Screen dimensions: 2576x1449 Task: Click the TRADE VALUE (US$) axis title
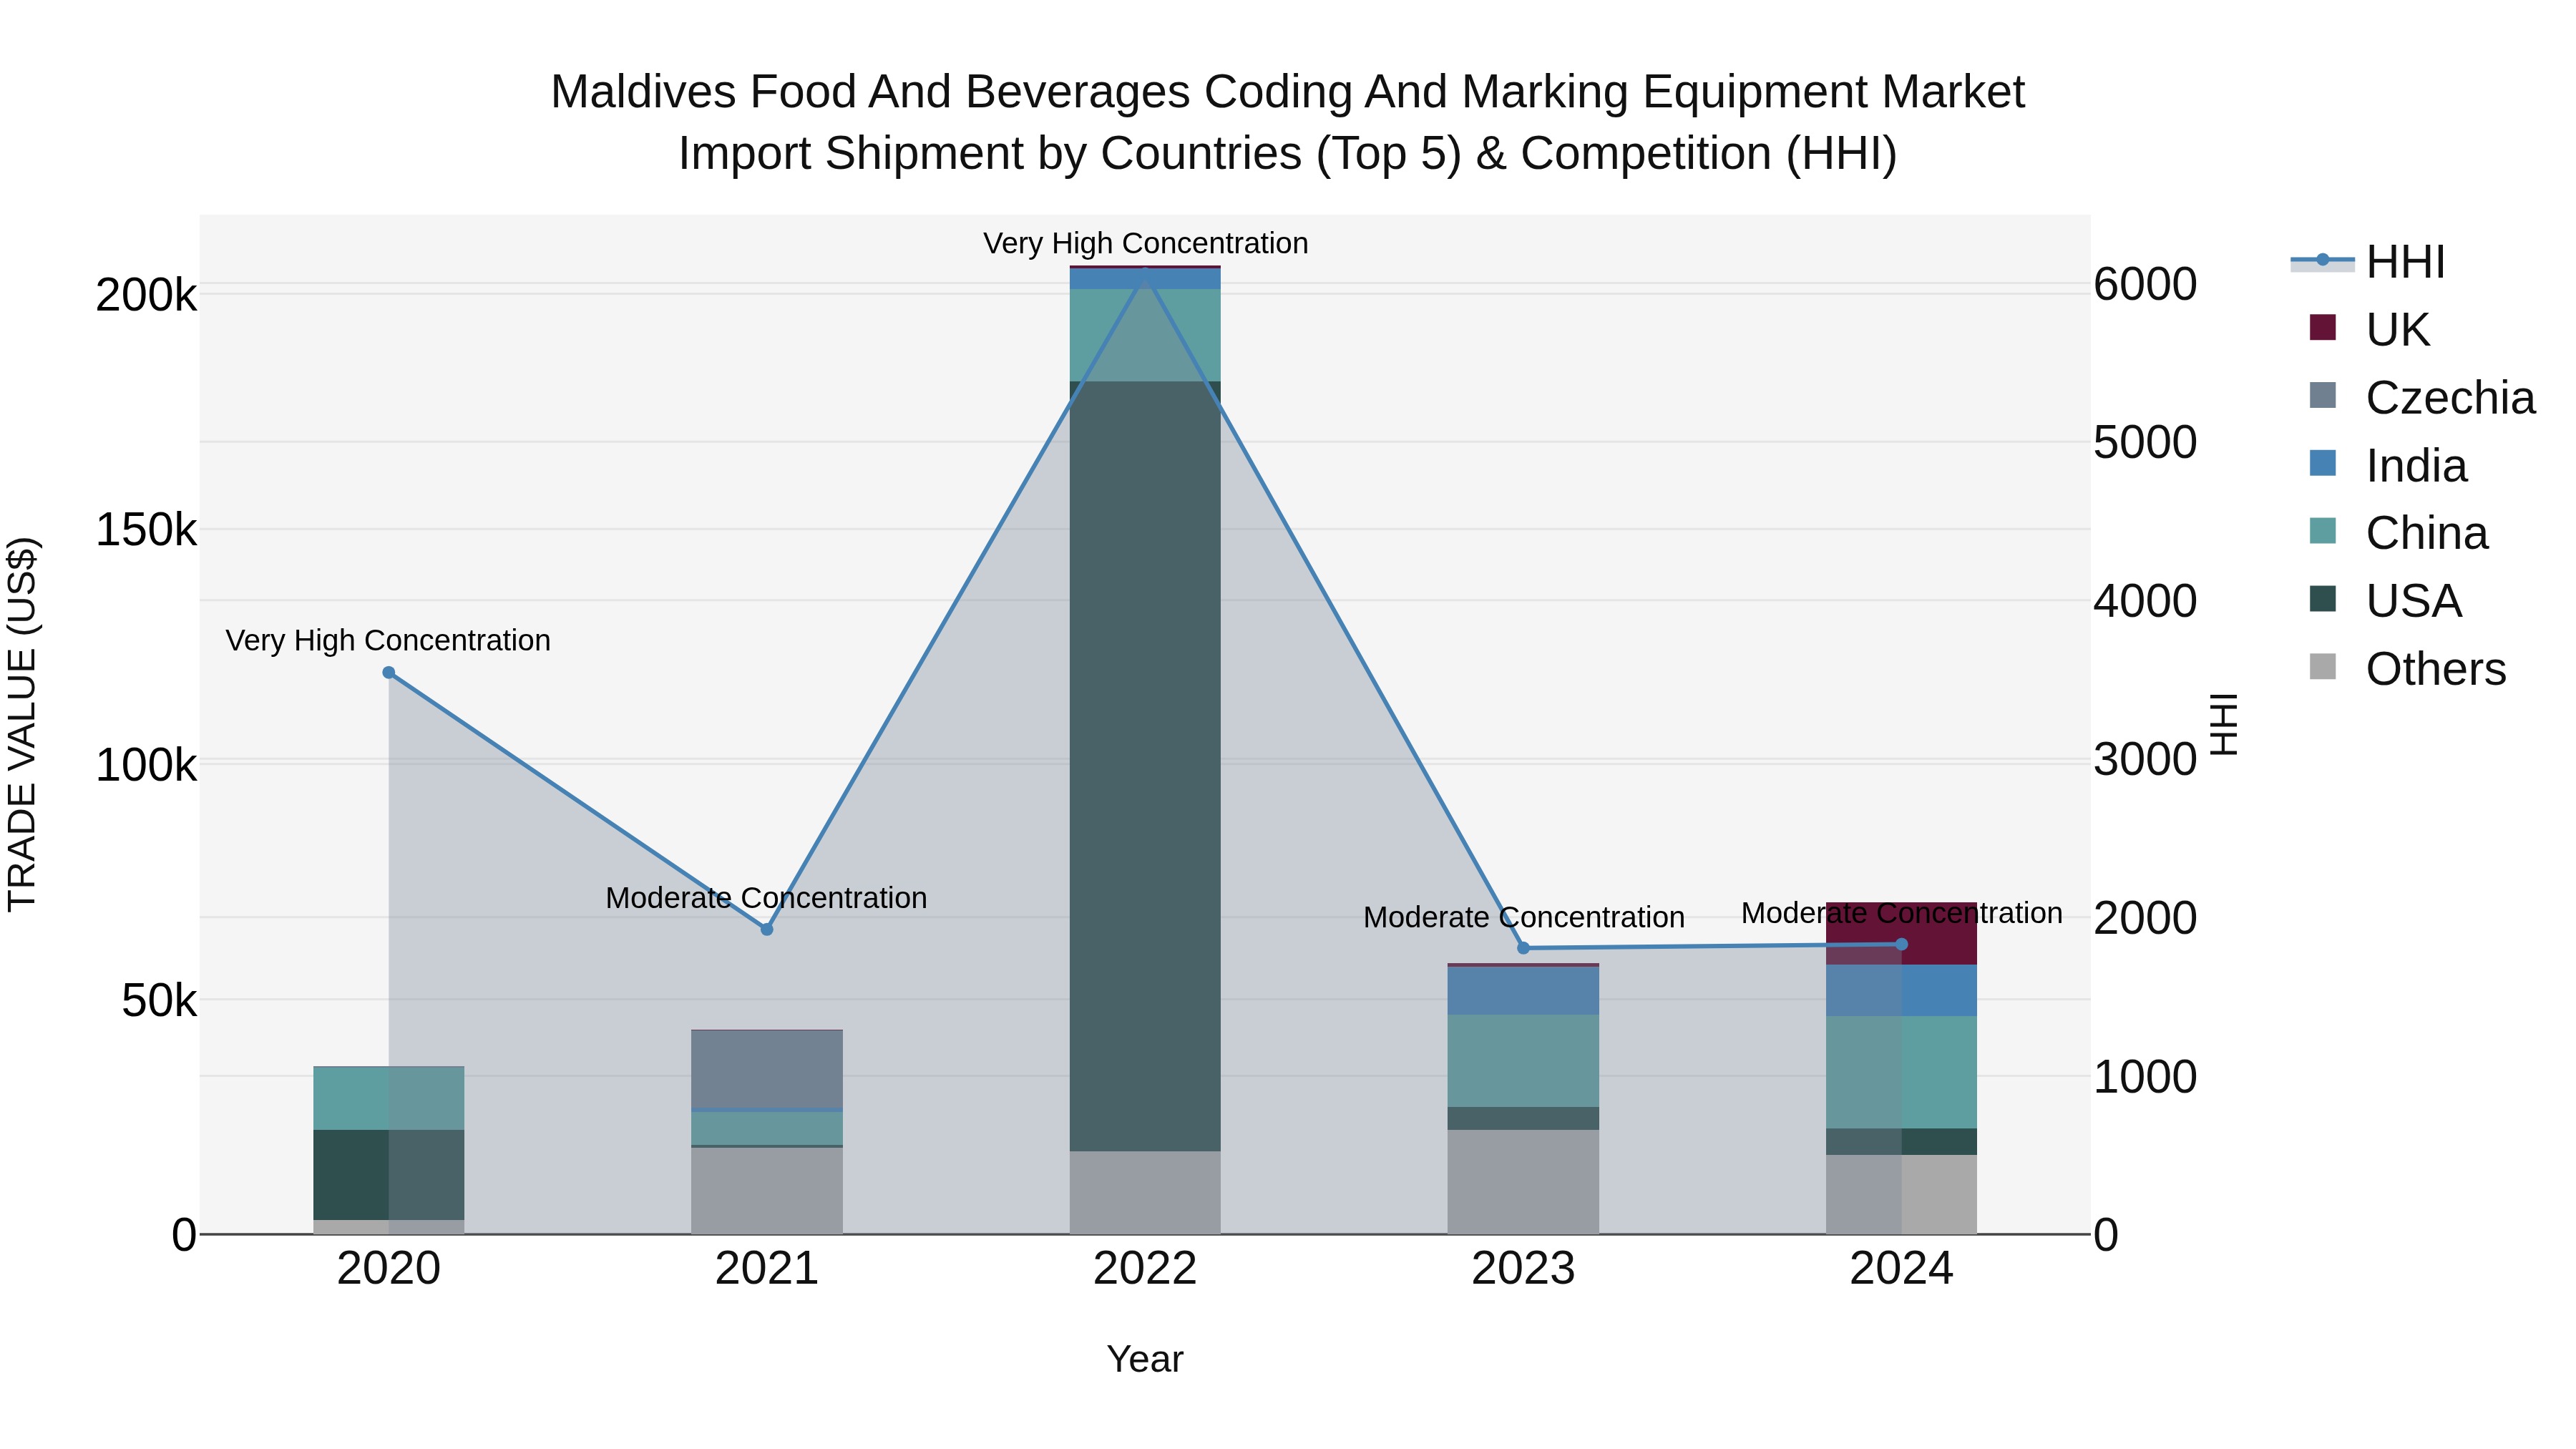[x=22, y=724]
